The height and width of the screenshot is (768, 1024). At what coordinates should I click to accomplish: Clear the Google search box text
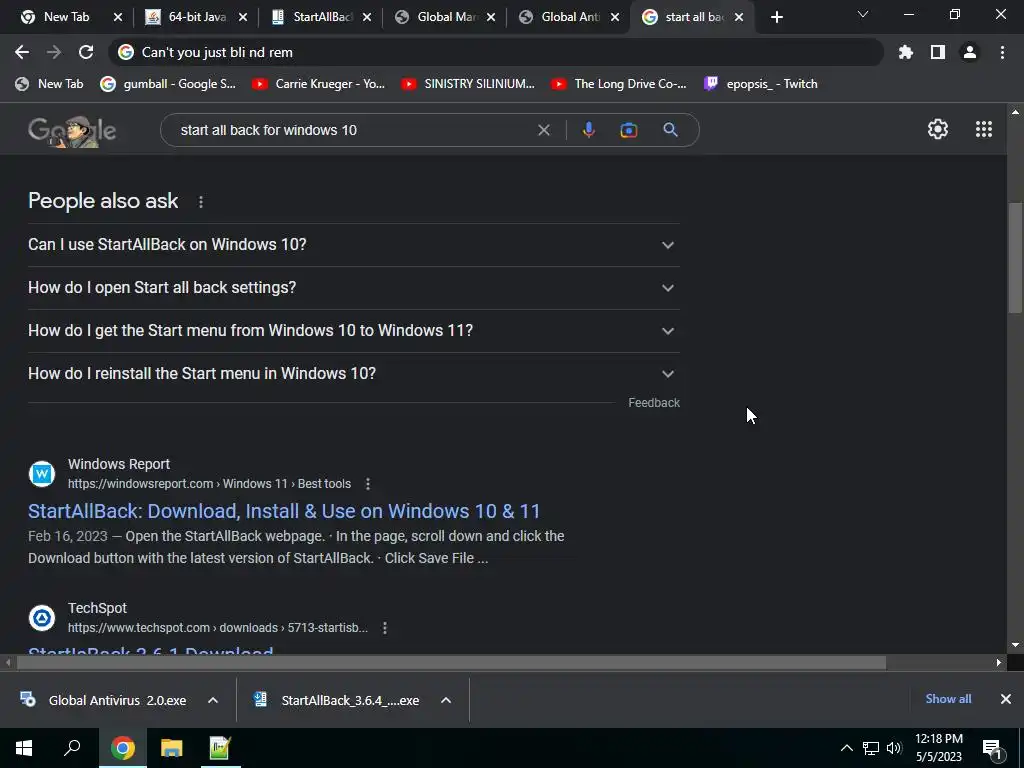click(543, 130)
